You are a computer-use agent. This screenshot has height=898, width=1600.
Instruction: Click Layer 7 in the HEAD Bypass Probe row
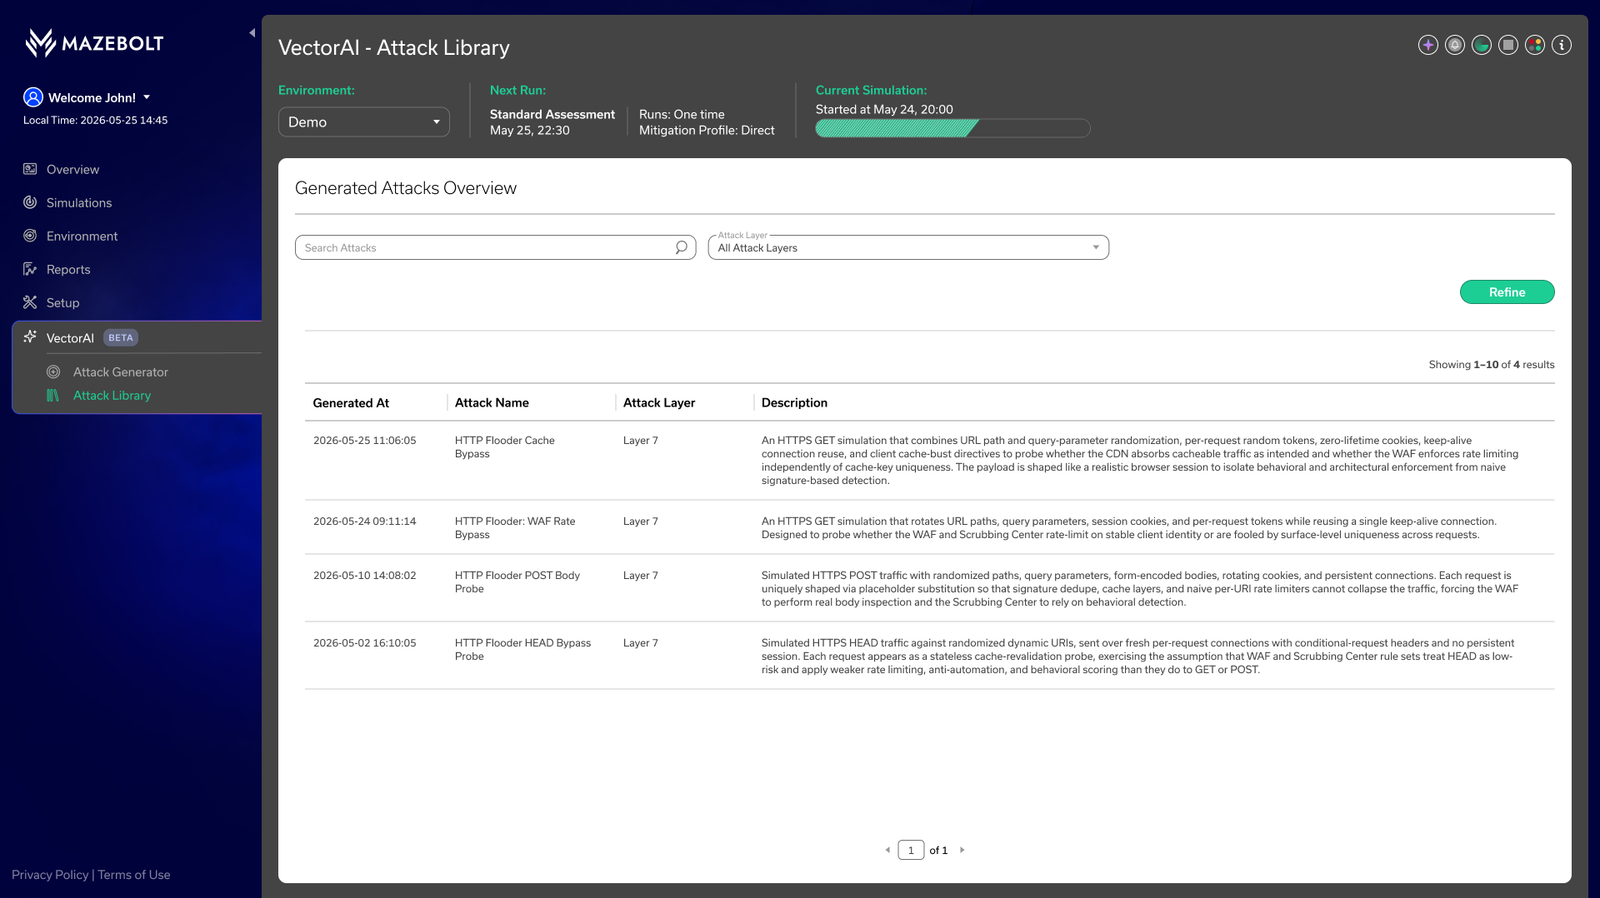[640, 643]
